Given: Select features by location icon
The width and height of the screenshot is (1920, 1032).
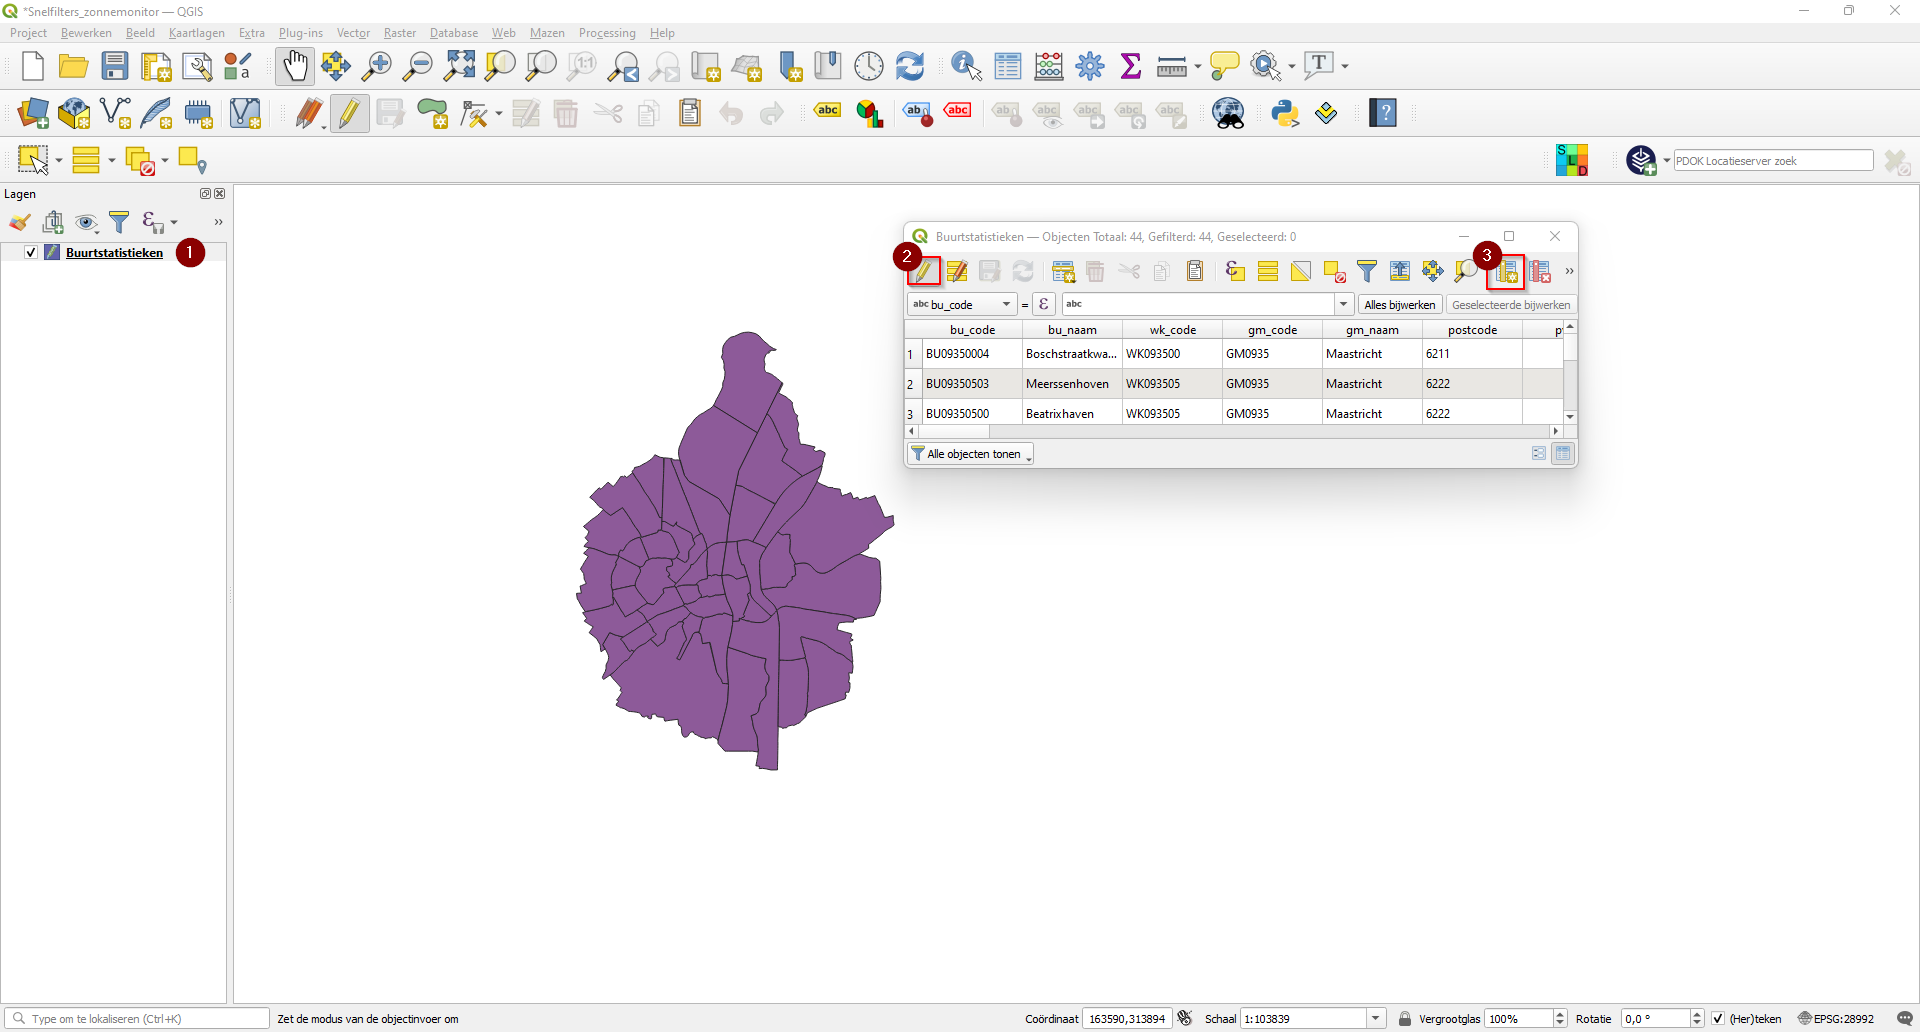Looking at the screenshot, I should 191,160.
